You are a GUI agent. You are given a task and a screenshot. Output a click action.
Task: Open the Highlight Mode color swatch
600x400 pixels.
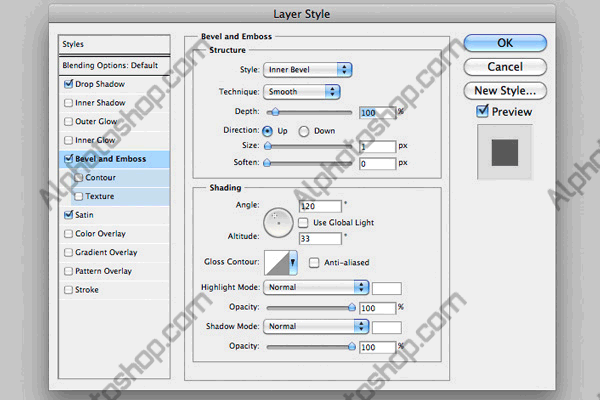pyautogui.click(x=386, y=288)
